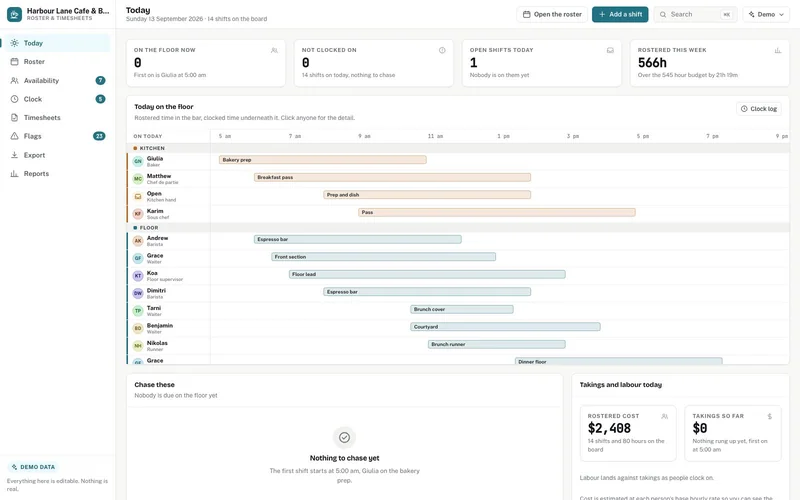Screen dimensions: 800x500
Task: Click the Chase these heading
Action: click(x=154, y=385)
